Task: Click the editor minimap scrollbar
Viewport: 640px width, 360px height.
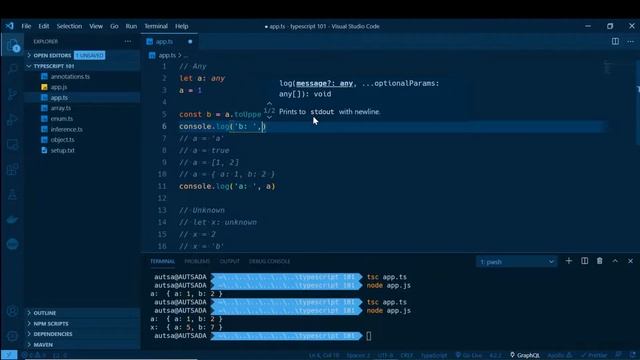Action: pos(637,102)
